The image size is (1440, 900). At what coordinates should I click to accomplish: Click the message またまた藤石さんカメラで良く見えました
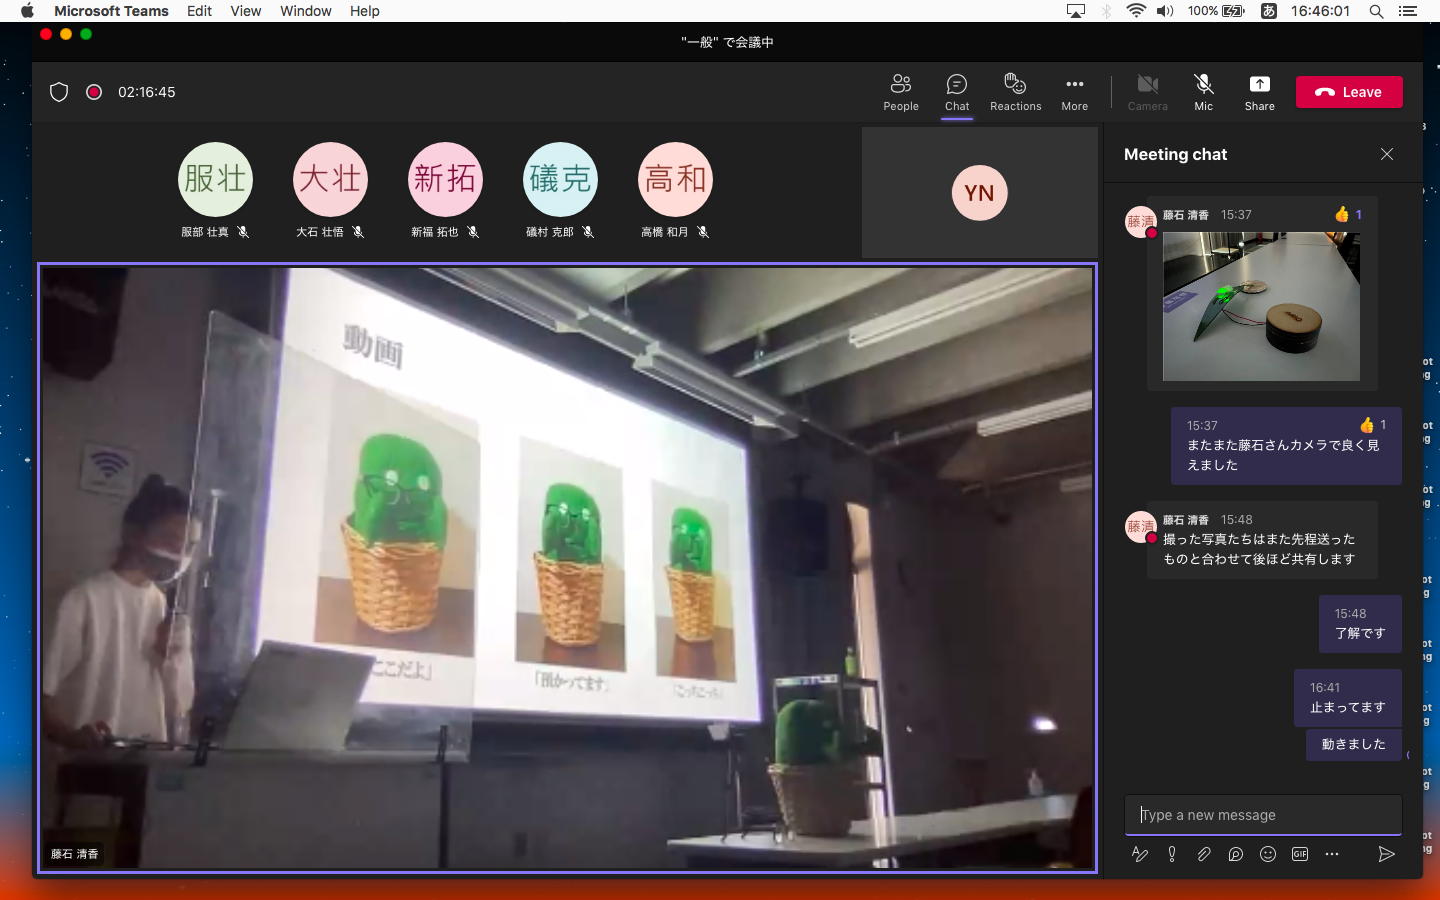coord(1286,446)
